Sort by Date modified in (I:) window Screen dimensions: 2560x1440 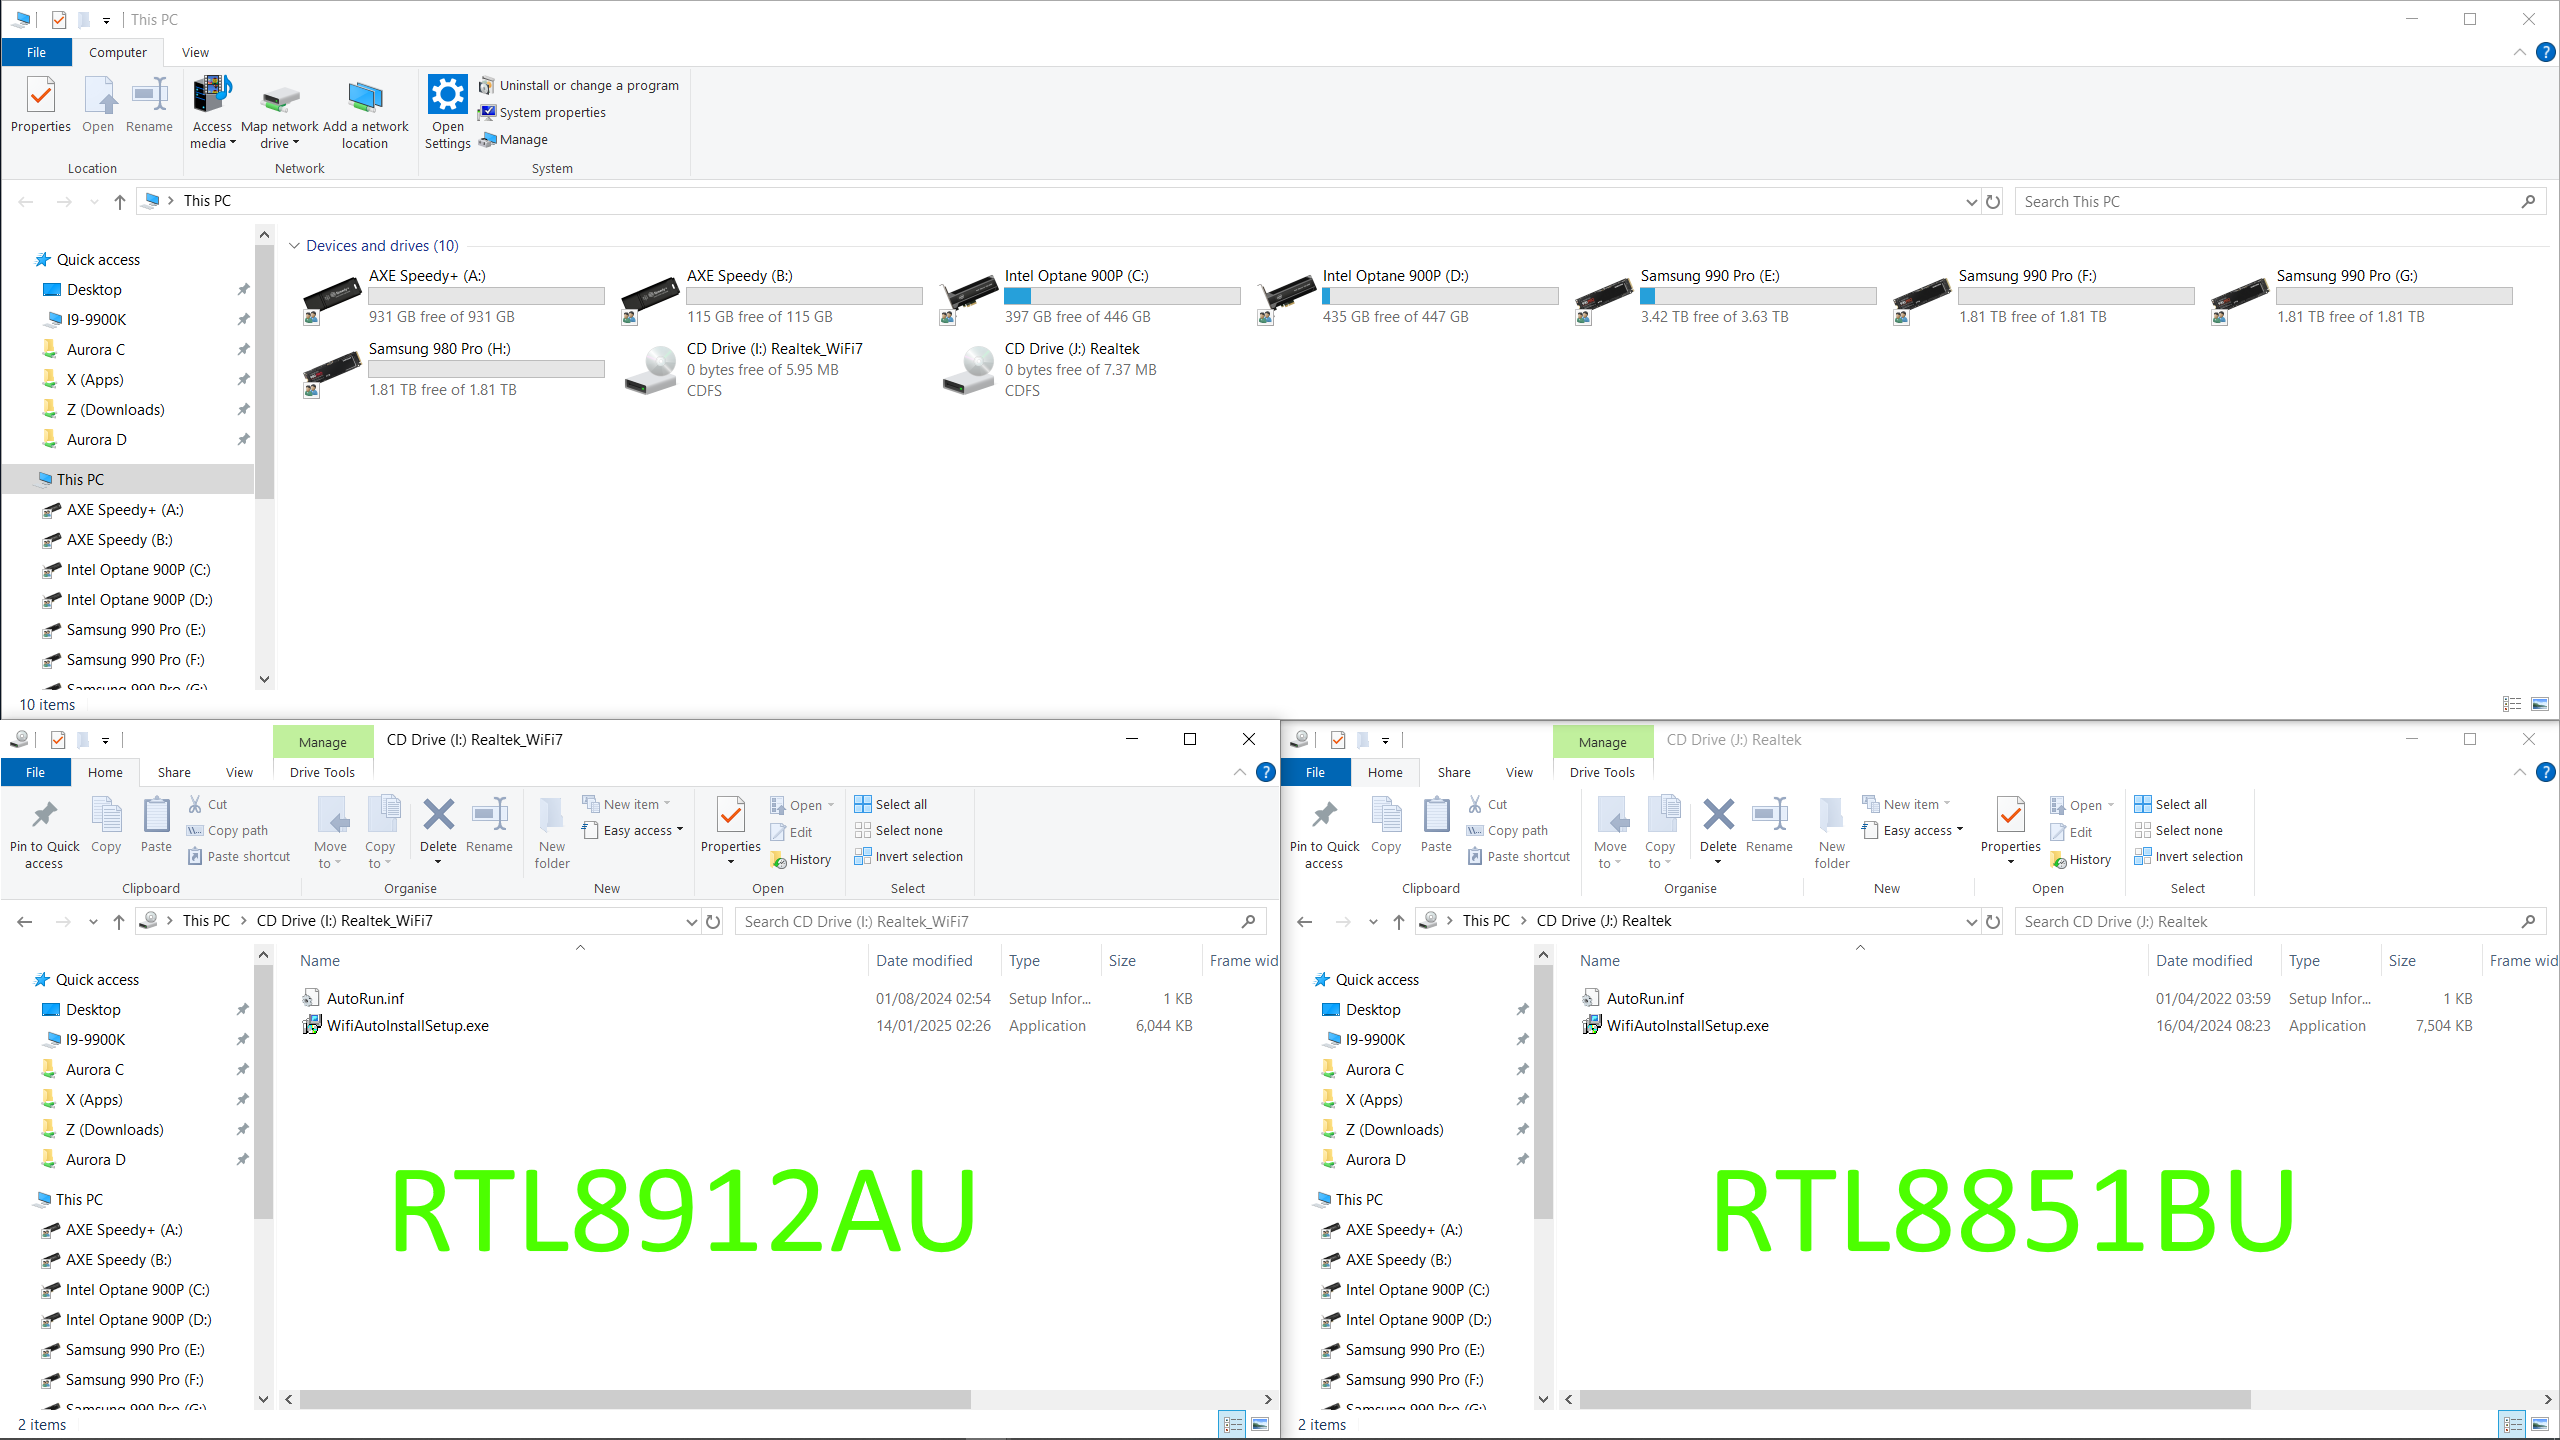(924, 960)
